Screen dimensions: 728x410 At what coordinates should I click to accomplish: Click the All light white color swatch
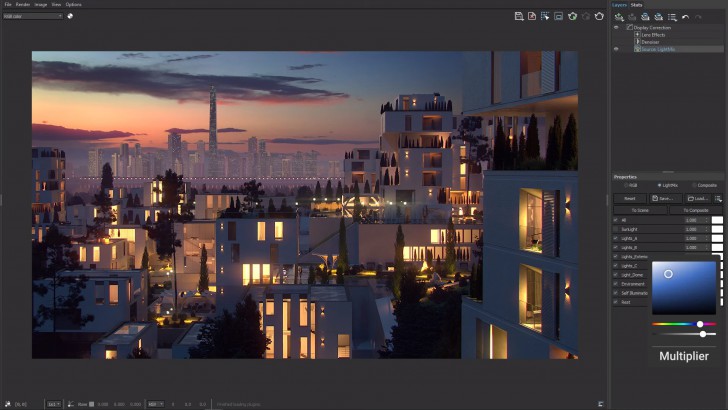tap(717, 220)
